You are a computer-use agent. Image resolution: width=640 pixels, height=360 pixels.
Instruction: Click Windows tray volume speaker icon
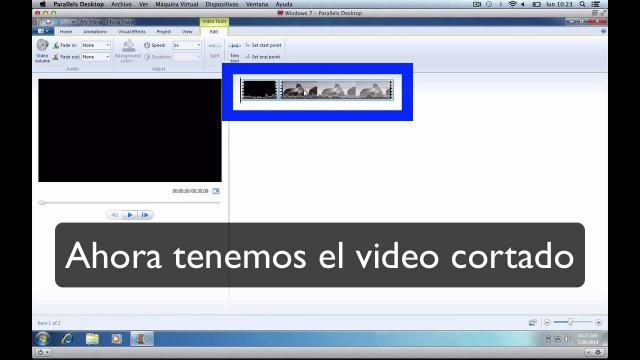tap(567, 339)
